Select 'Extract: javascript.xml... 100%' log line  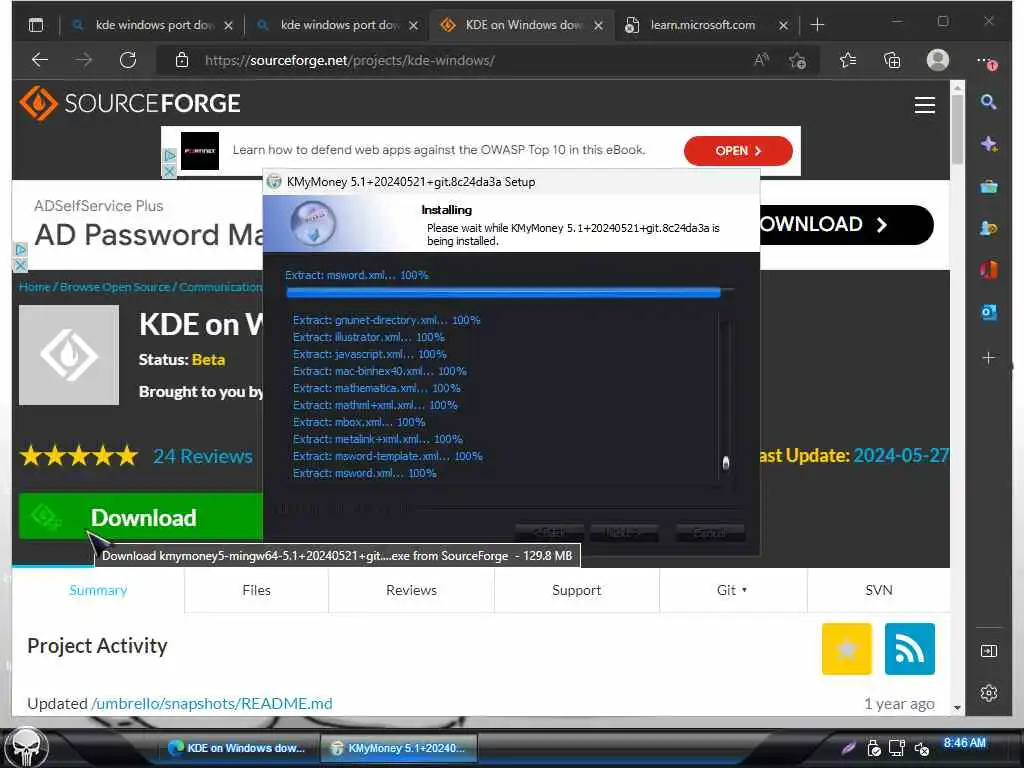click(370, 354)
